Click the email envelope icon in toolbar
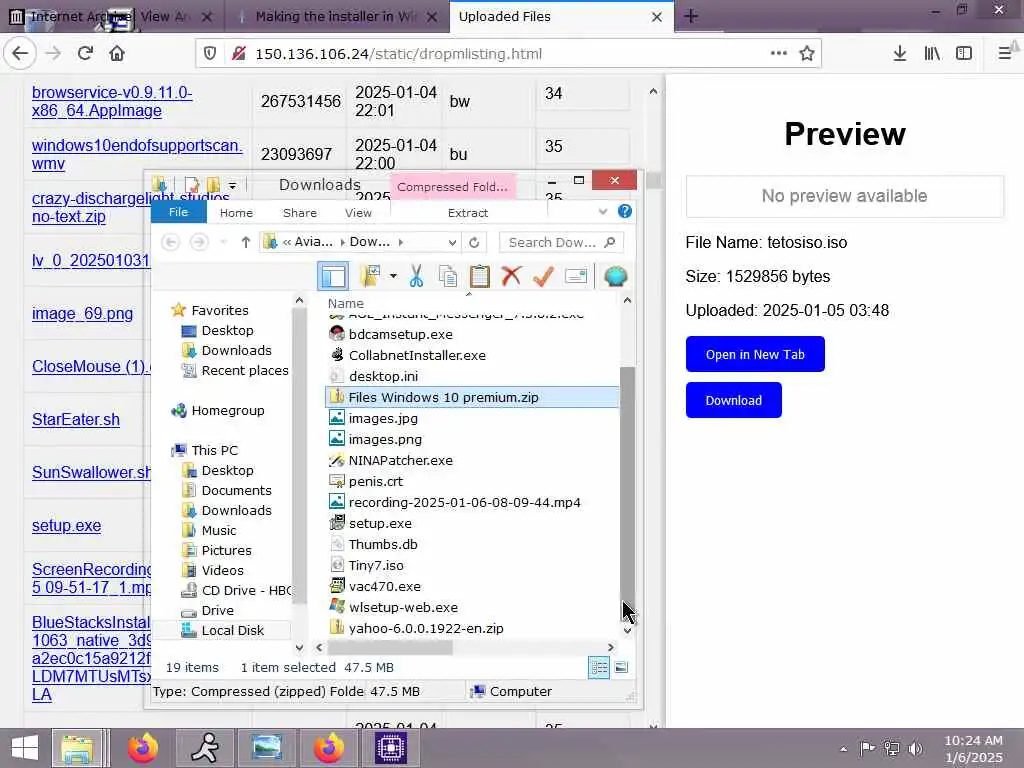Screen dimensions: 1024x768 [576, 276]
